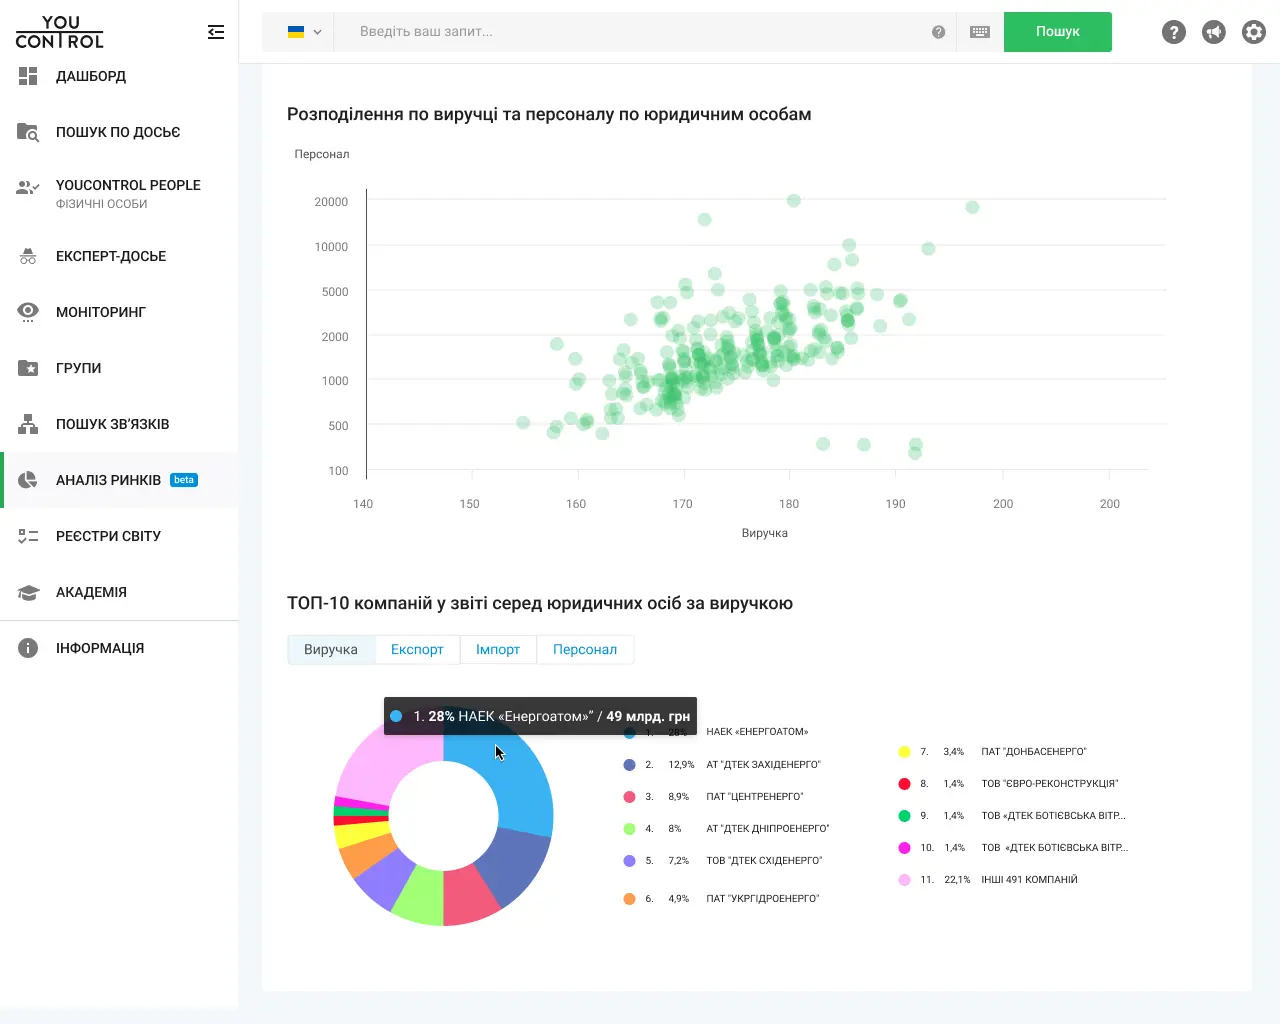Click the Expert-dossier spy icon

28,256
